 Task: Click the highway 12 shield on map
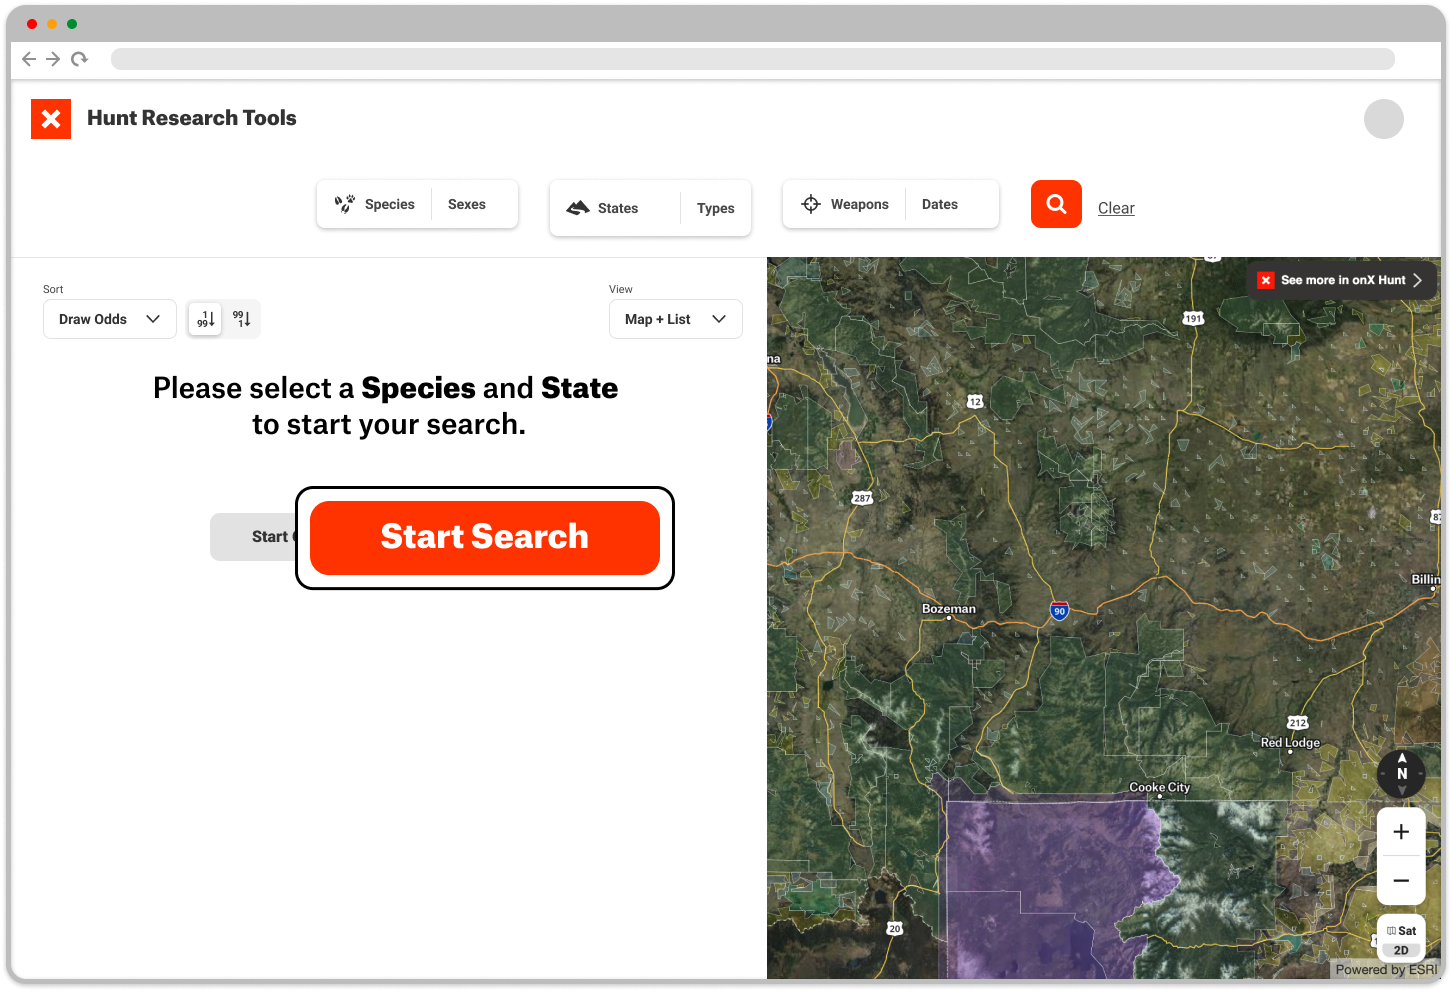[x=975, y=401]
